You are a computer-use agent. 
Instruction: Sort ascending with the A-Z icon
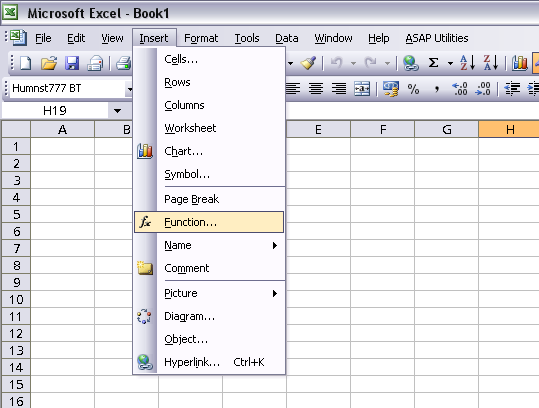(467, 63)
